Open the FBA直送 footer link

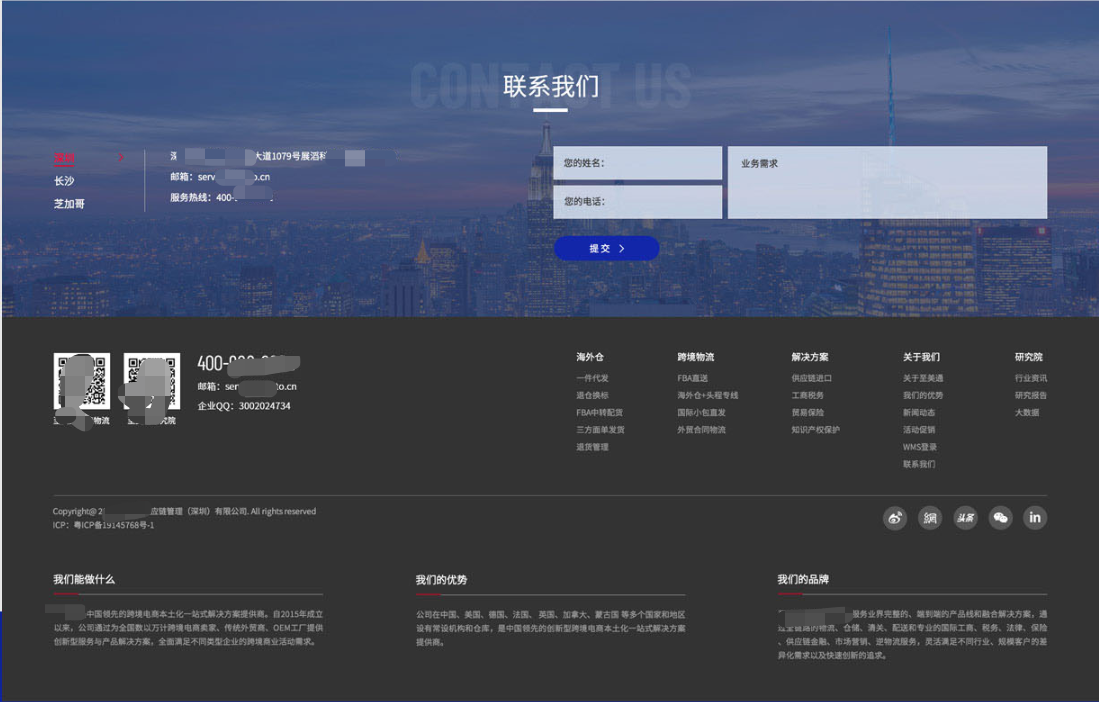tap(692, 379)
